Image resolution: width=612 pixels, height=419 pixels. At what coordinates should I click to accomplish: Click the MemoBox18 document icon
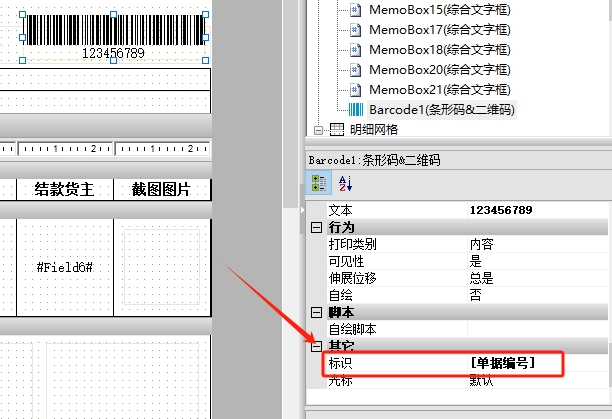click(355, 50)
